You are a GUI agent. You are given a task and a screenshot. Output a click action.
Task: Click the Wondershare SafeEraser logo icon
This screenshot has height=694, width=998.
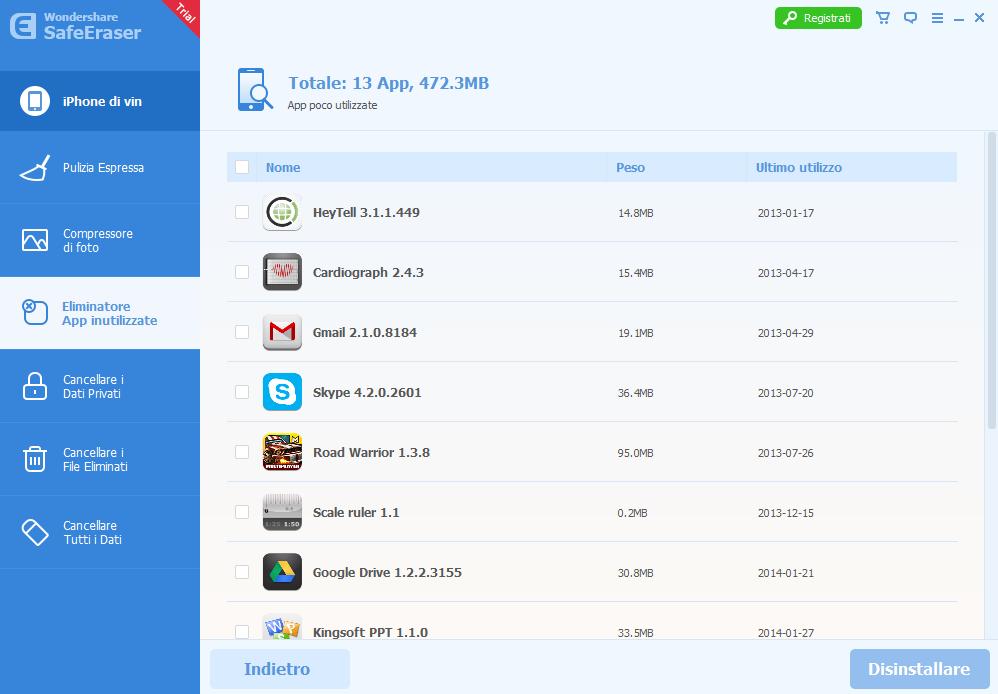coord(23,26)
